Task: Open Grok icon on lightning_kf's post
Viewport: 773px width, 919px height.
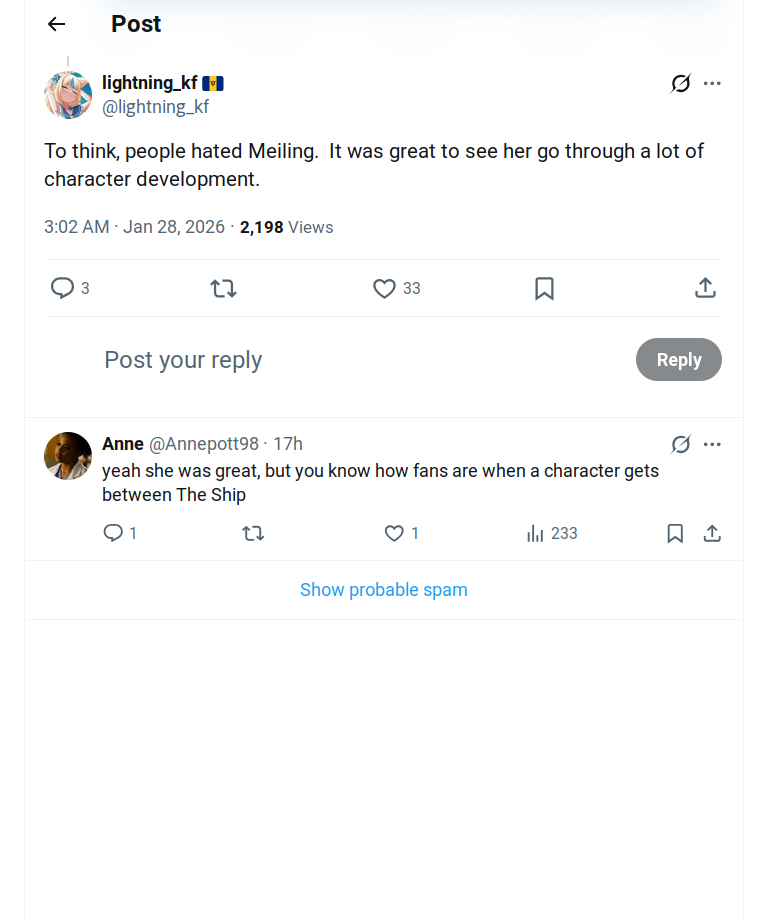Action: point(680,84)
